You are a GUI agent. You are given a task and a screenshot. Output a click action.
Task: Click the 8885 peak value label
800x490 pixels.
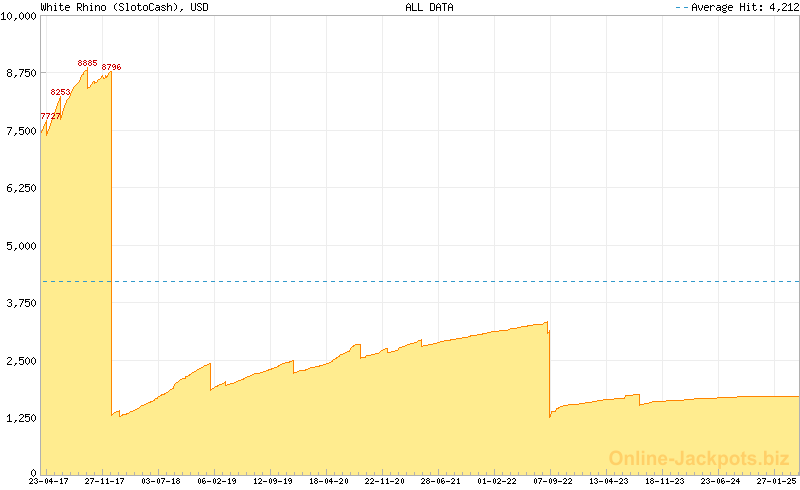(88, 63)
